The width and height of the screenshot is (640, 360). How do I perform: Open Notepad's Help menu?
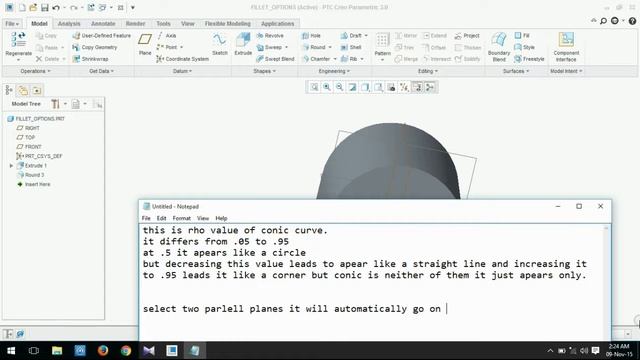tap(221, 218)
